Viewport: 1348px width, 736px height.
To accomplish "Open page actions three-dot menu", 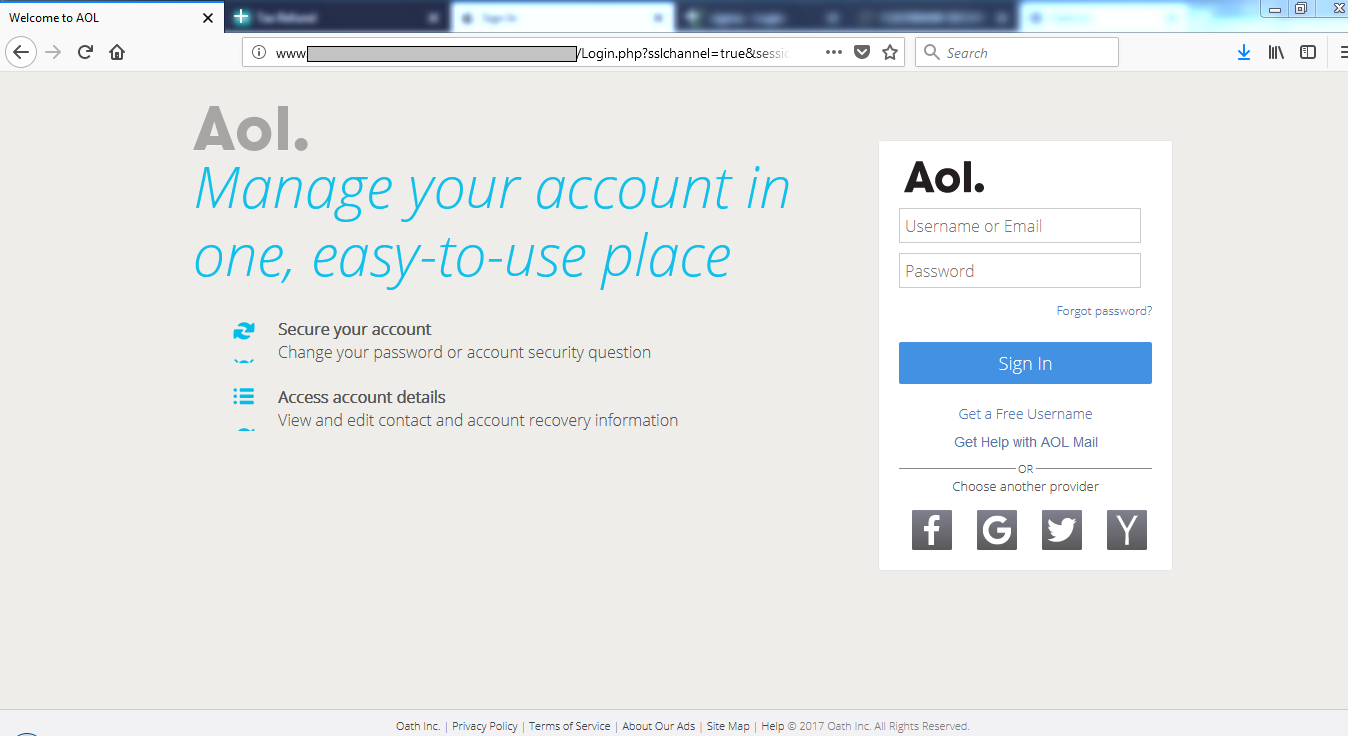I will tap(833, 53).
